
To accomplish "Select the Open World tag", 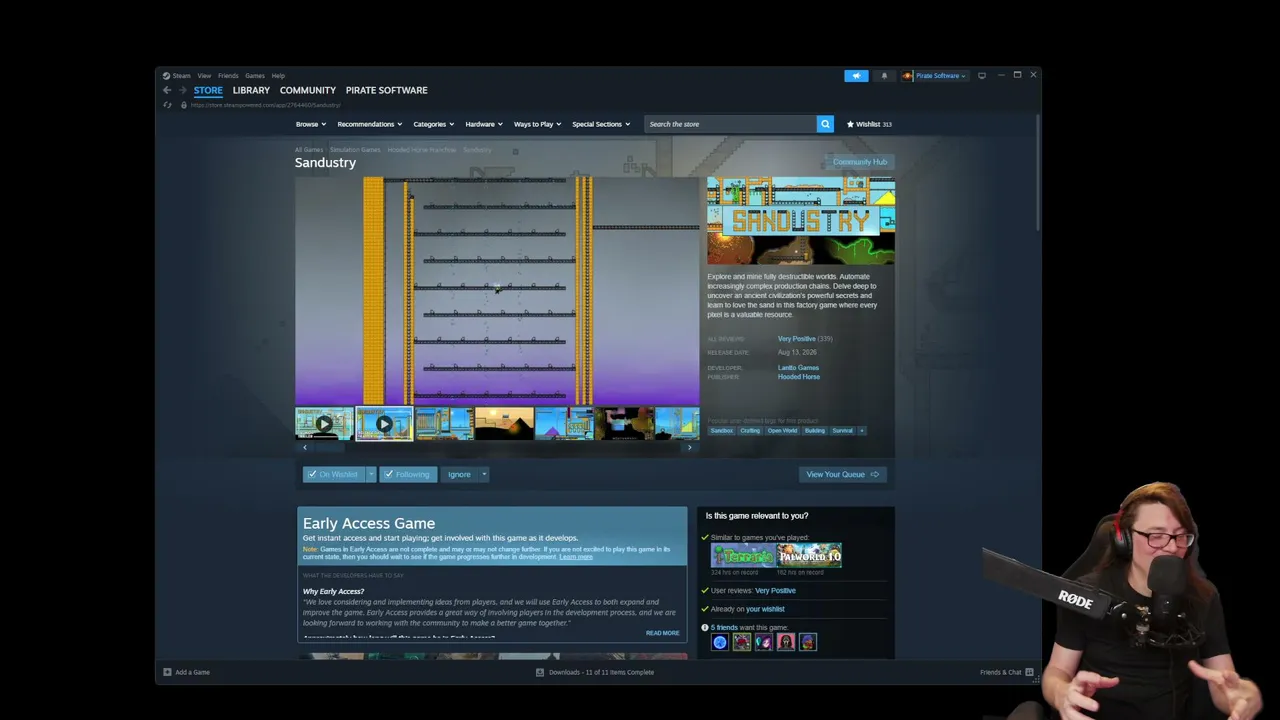I will point(782,431).
